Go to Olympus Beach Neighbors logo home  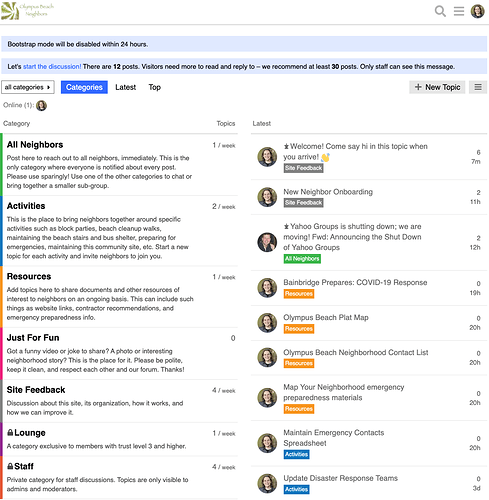coord(27,11)
